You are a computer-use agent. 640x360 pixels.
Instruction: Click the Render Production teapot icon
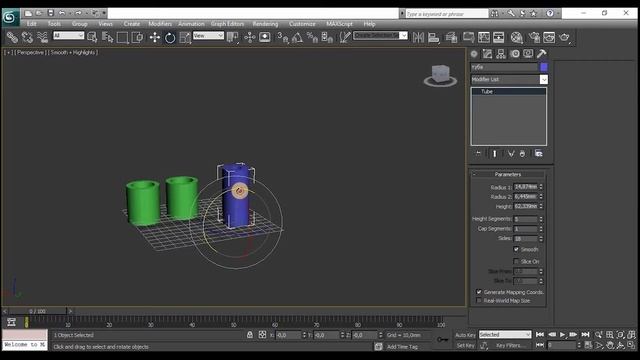pyautogui.click(x=564, y=38)
